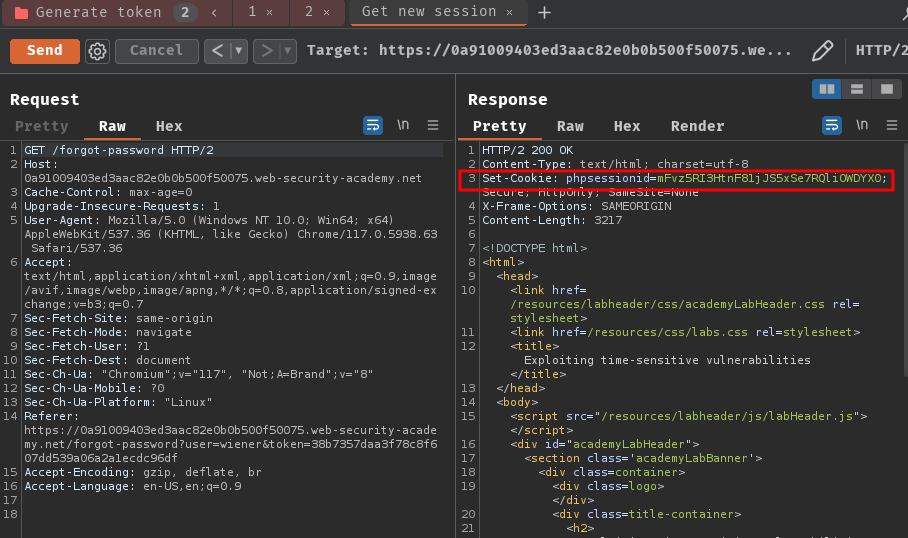Click the HTTP/2 protocol label
Image resolution: width=908 pixels, height=538 pixels.
pyautogui.click(x=881, y=50)
